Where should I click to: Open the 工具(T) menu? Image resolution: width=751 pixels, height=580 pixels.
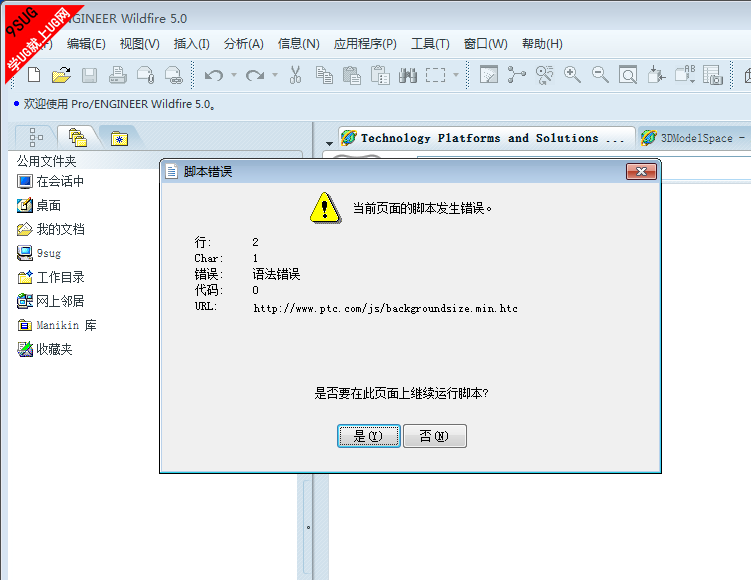click(430, 44)
